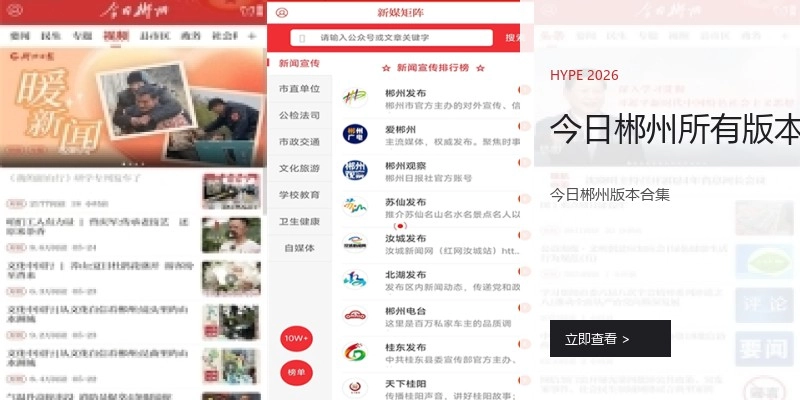Screen dimensions: 800x400
Task: Open the 汝城发布 logo icon
Action: tap(355, 242)
